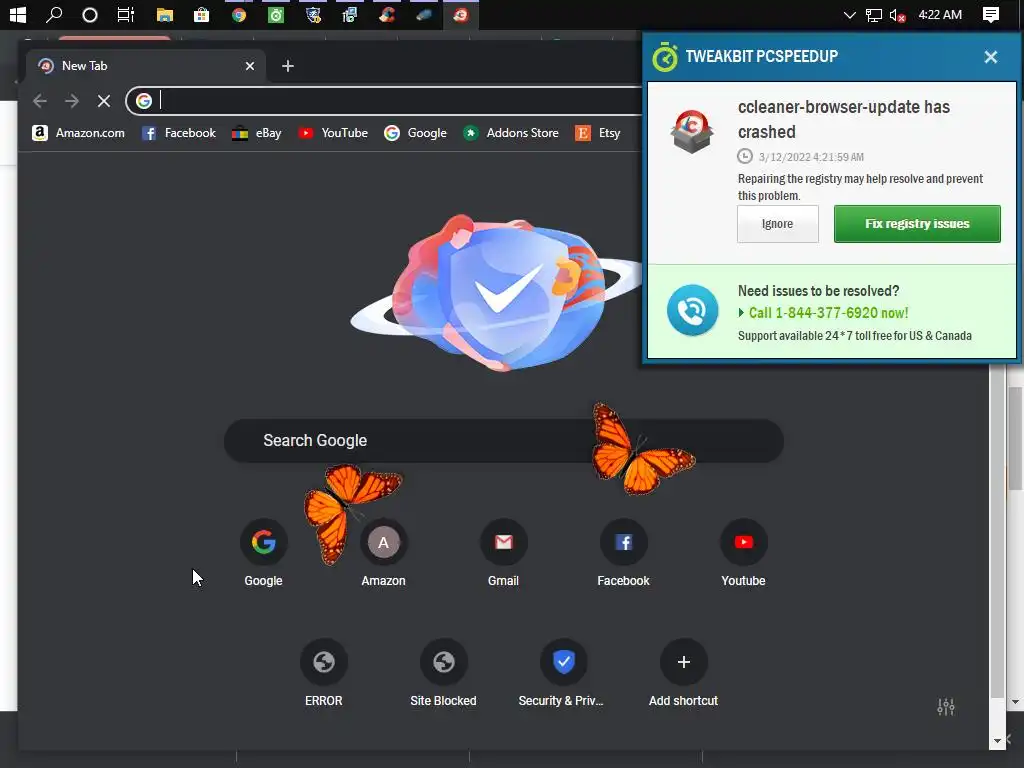Close the TweakBit PCSpeedUp popup
The image size is (1024, 768).
[x=990, y=57]
